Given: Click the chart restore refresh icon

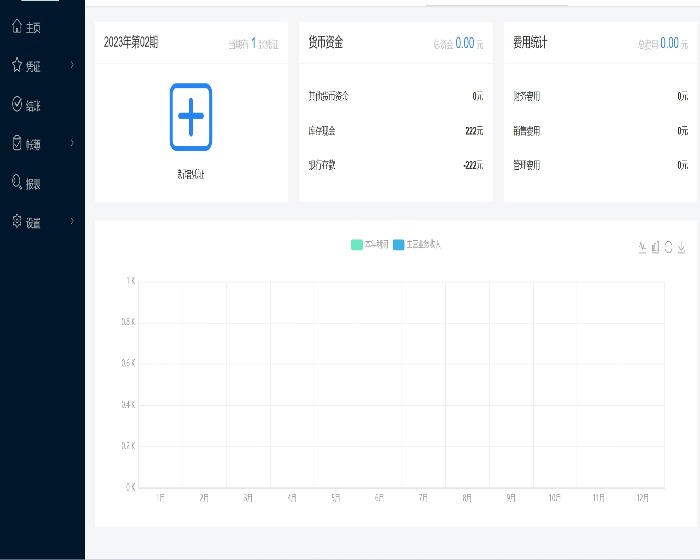Looking at the screenshot, I should click(668, 247).
